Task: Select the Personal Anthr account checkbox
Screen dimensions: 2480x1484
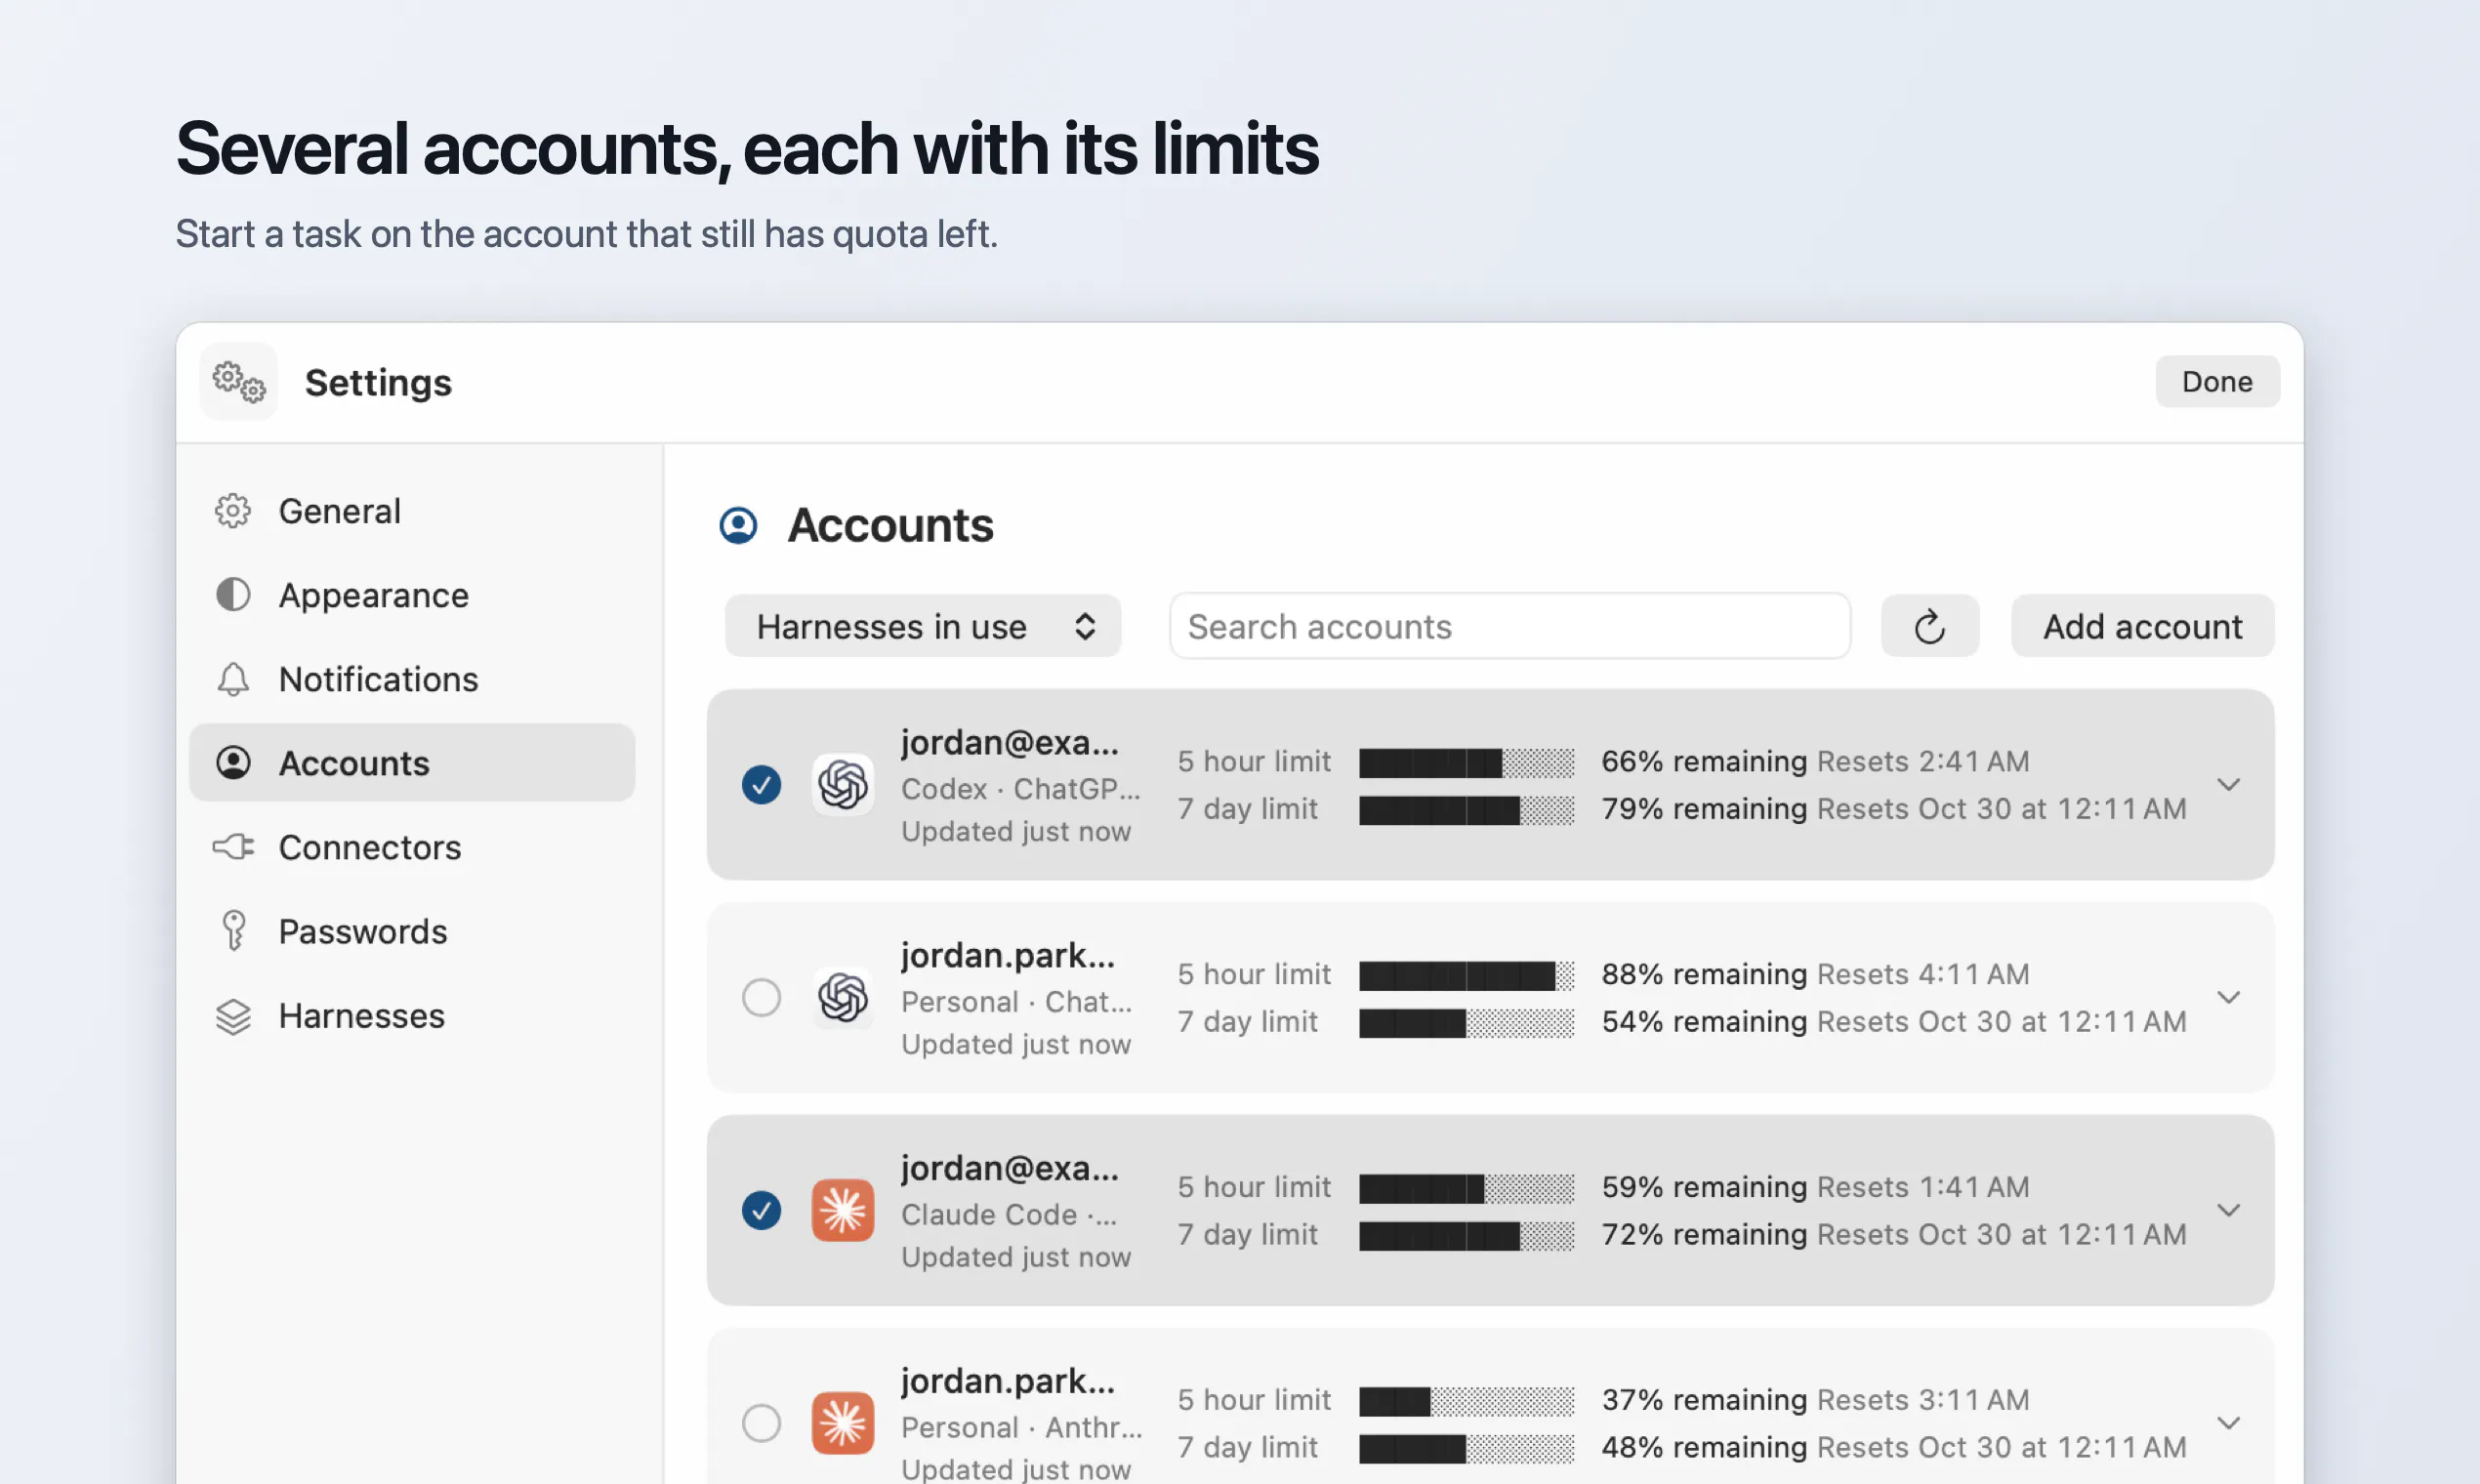Action: [x=762, y=1423]
